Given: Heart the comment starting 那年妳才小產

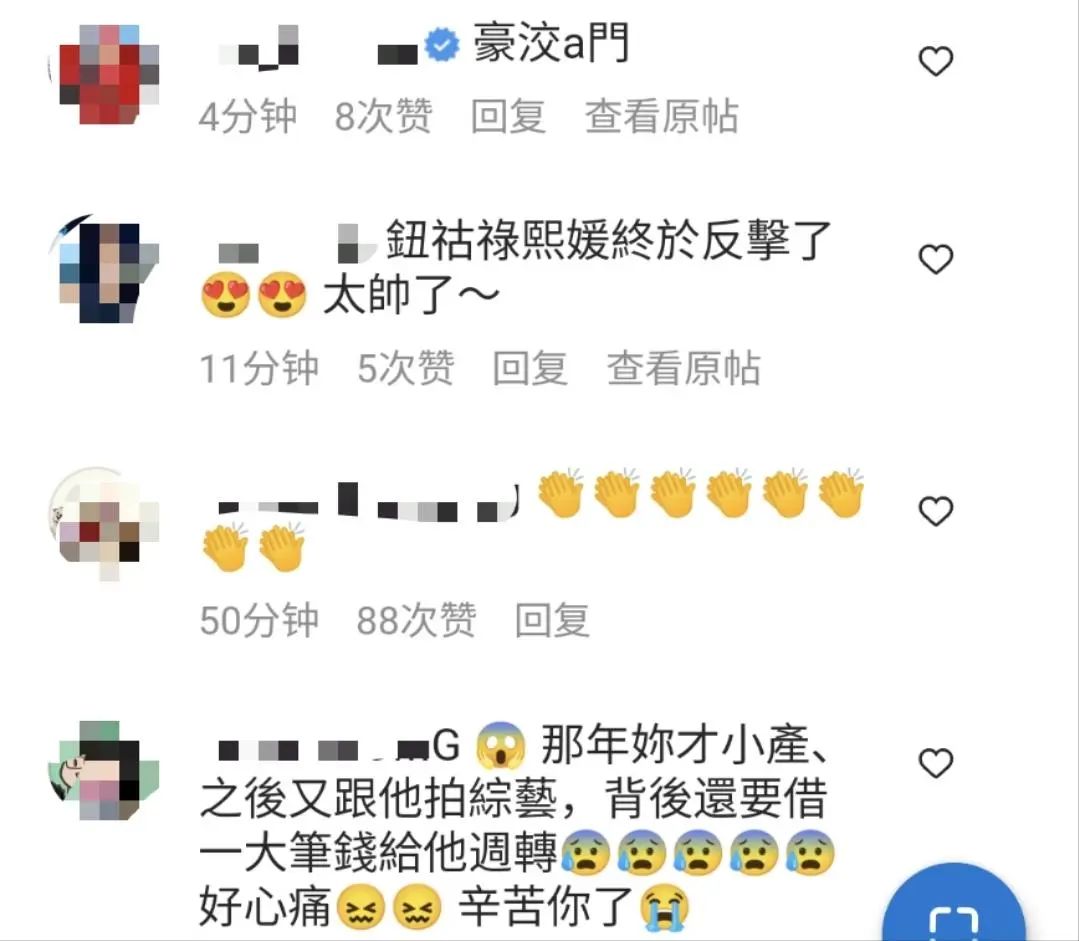Looking at the screenshot, I should pyautogui.click(x=936, y=763).
